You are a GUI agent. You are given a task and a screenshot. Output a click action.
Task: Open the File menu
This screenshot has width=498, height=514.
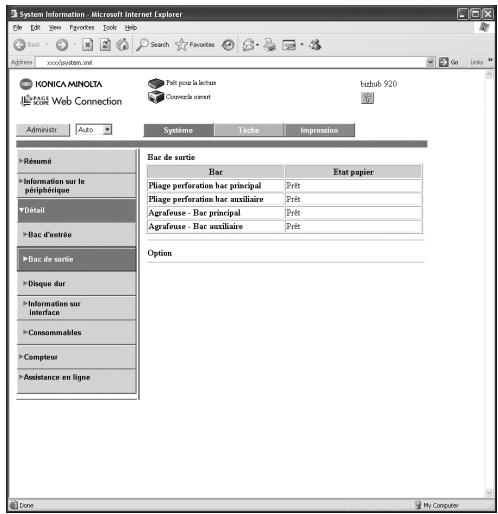(x=17, y=28)
